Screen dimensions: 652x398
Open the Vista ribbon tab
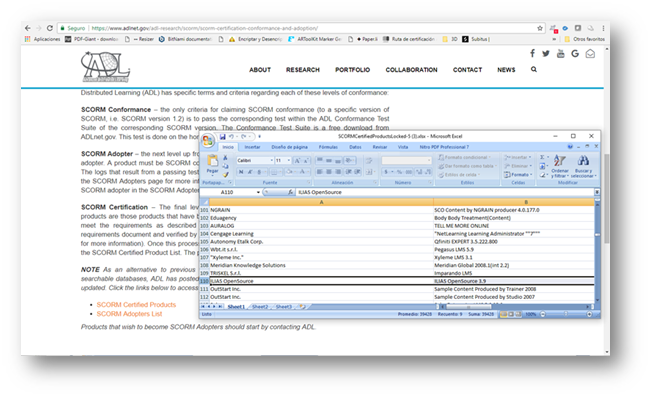(403, 147)
